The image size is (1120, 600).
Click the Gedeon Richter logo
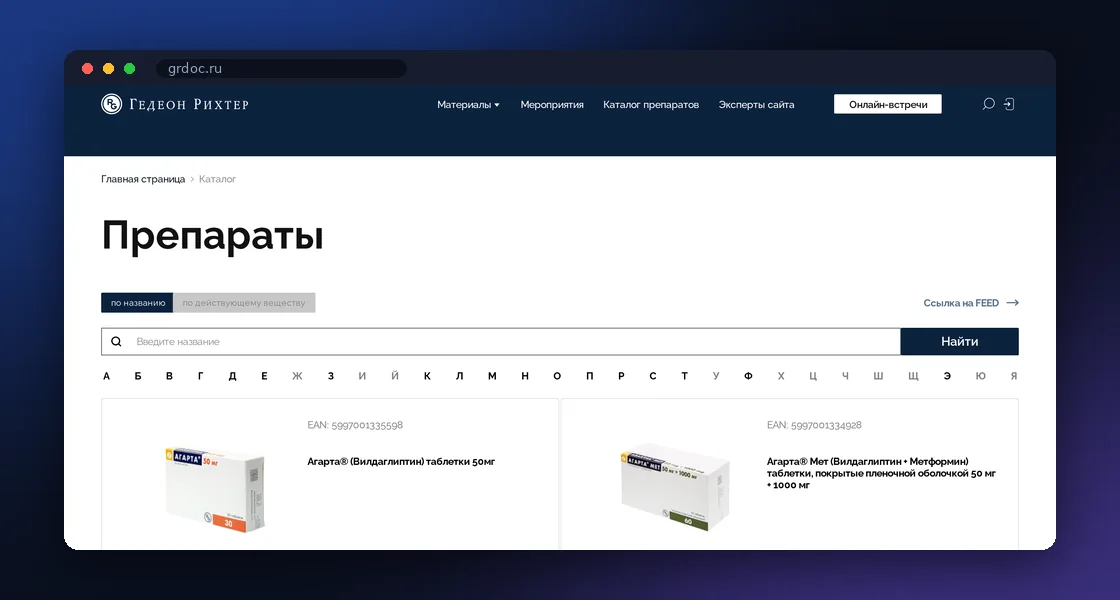(x=175, y=104)
